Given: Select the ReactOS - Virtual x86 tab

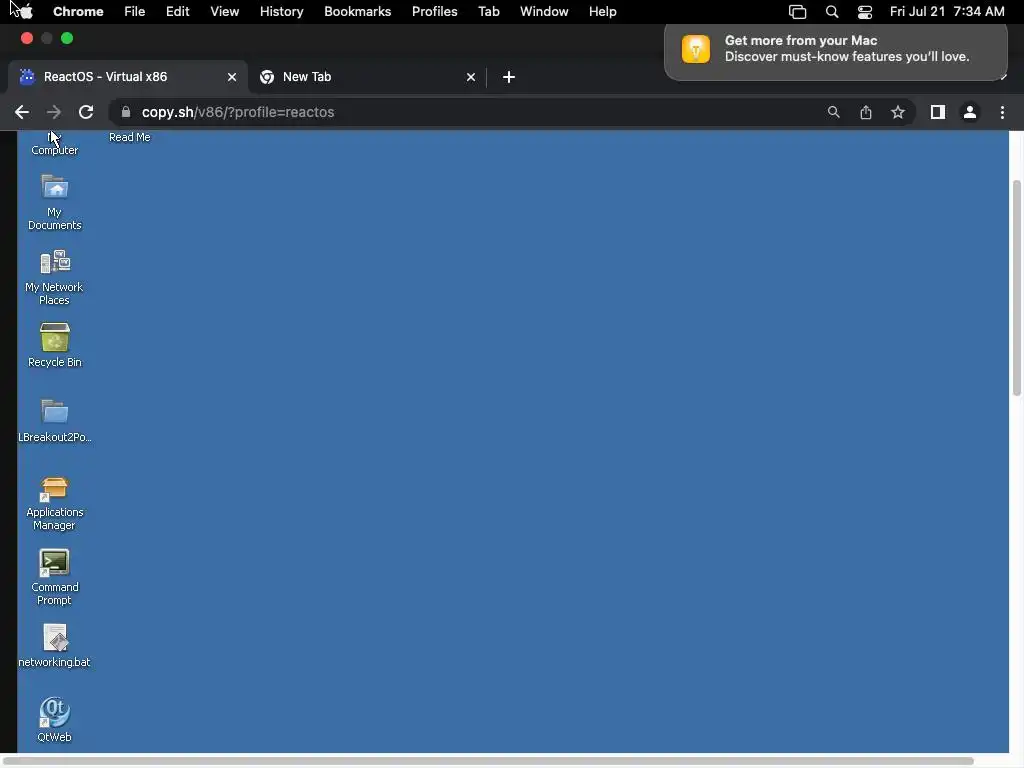Looking at the screenshot, I should (127, 77).
